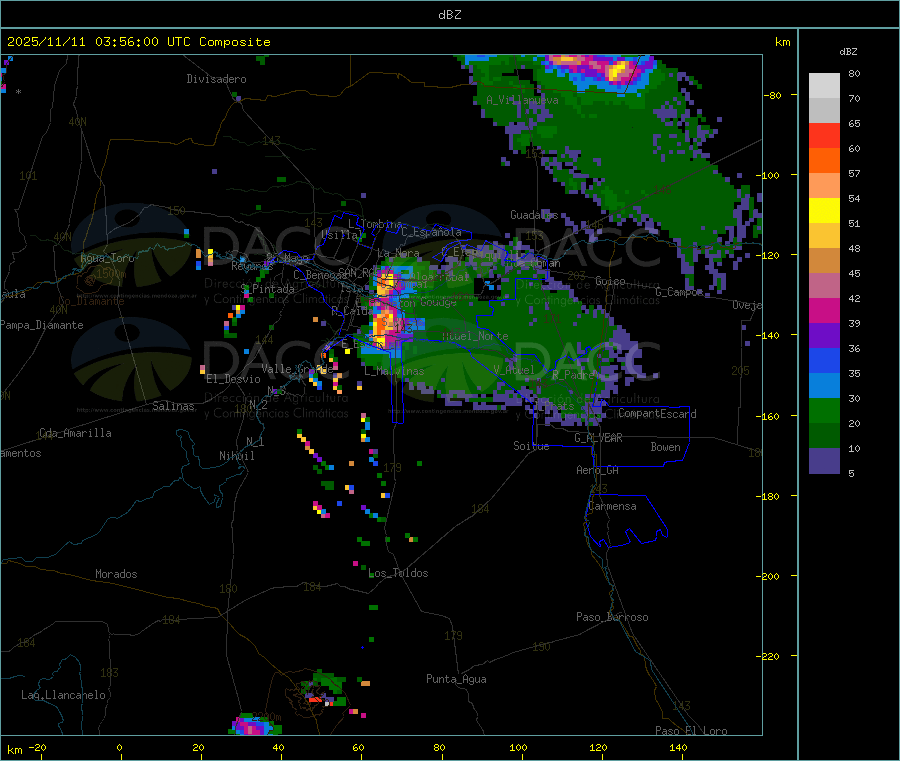This screenshot has width=900, height=761.
Task: Click the 100 km bottom axis label
Action: pos(518,747)
